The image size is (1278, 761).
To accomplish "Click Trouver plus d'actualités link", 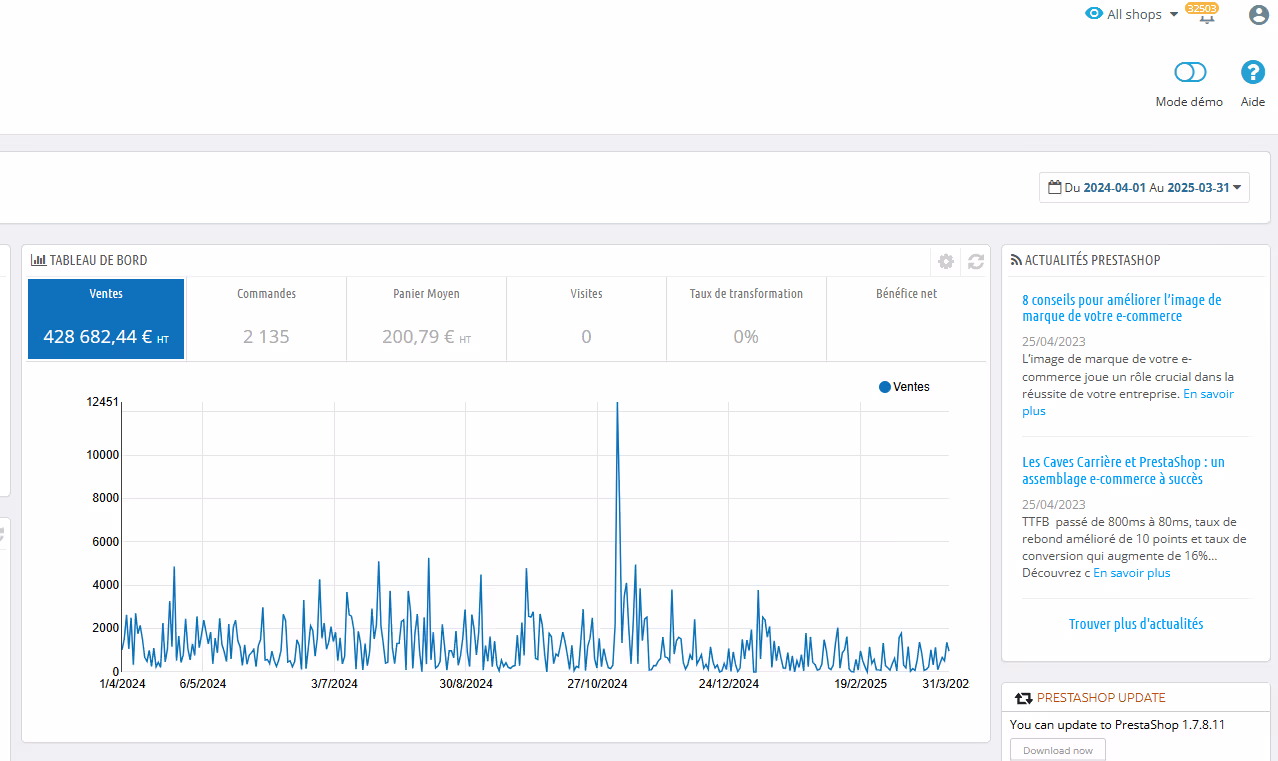I will pos(1136,624).
